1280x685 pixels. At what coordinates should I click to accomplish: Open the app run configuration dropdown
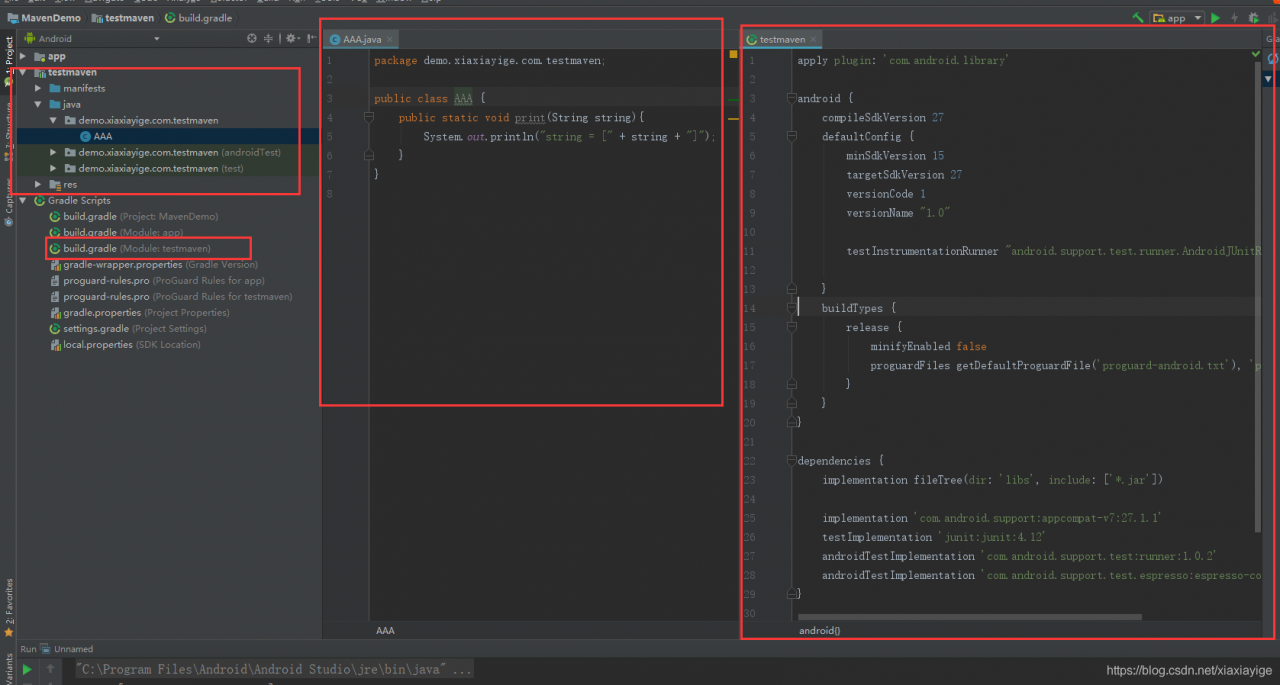1177,18
